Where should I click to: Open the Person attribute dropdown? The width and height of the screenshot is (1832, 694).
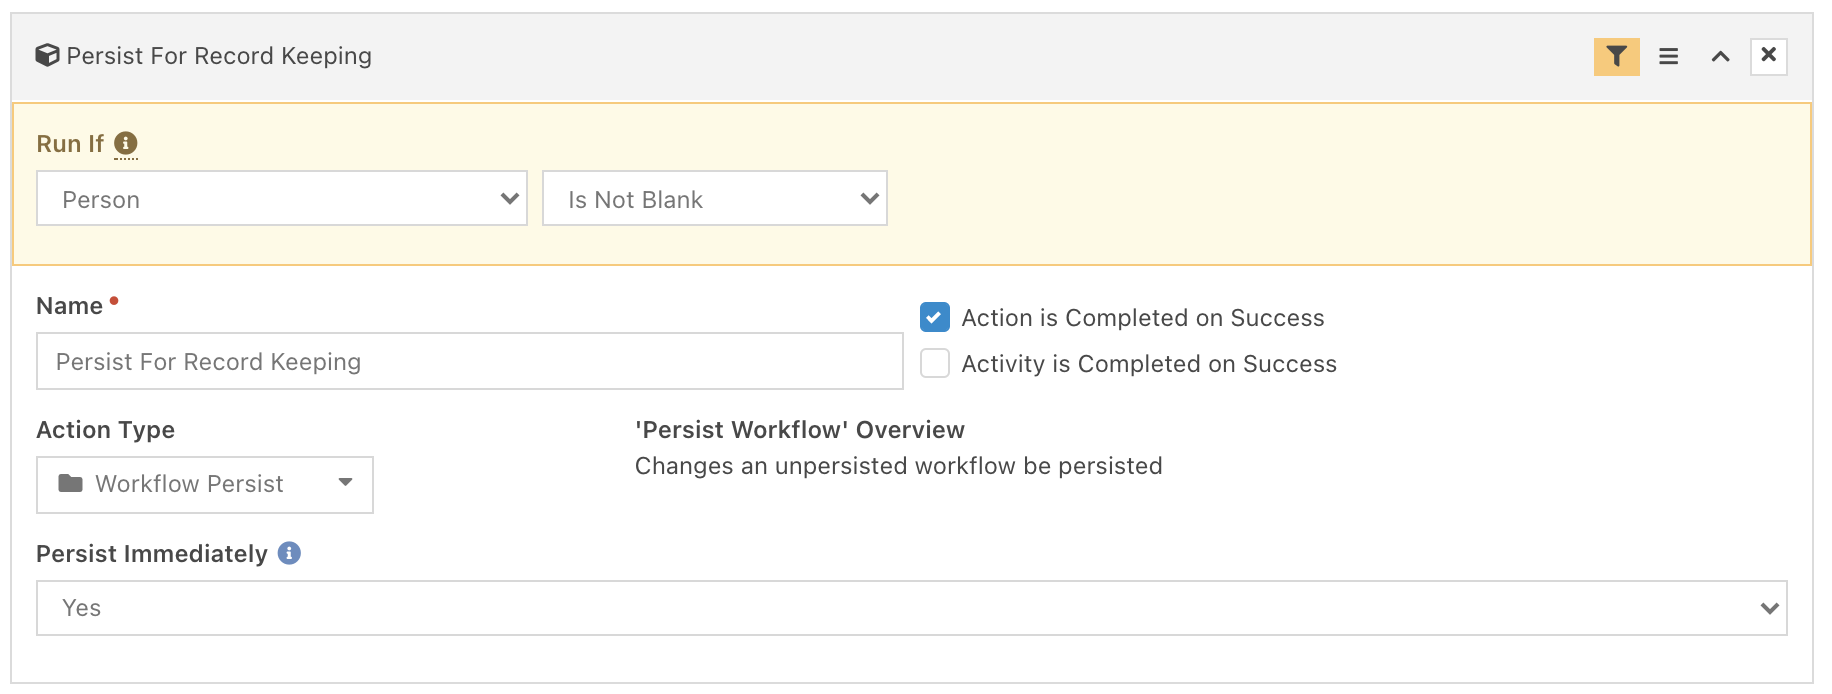tap(282, 198)
